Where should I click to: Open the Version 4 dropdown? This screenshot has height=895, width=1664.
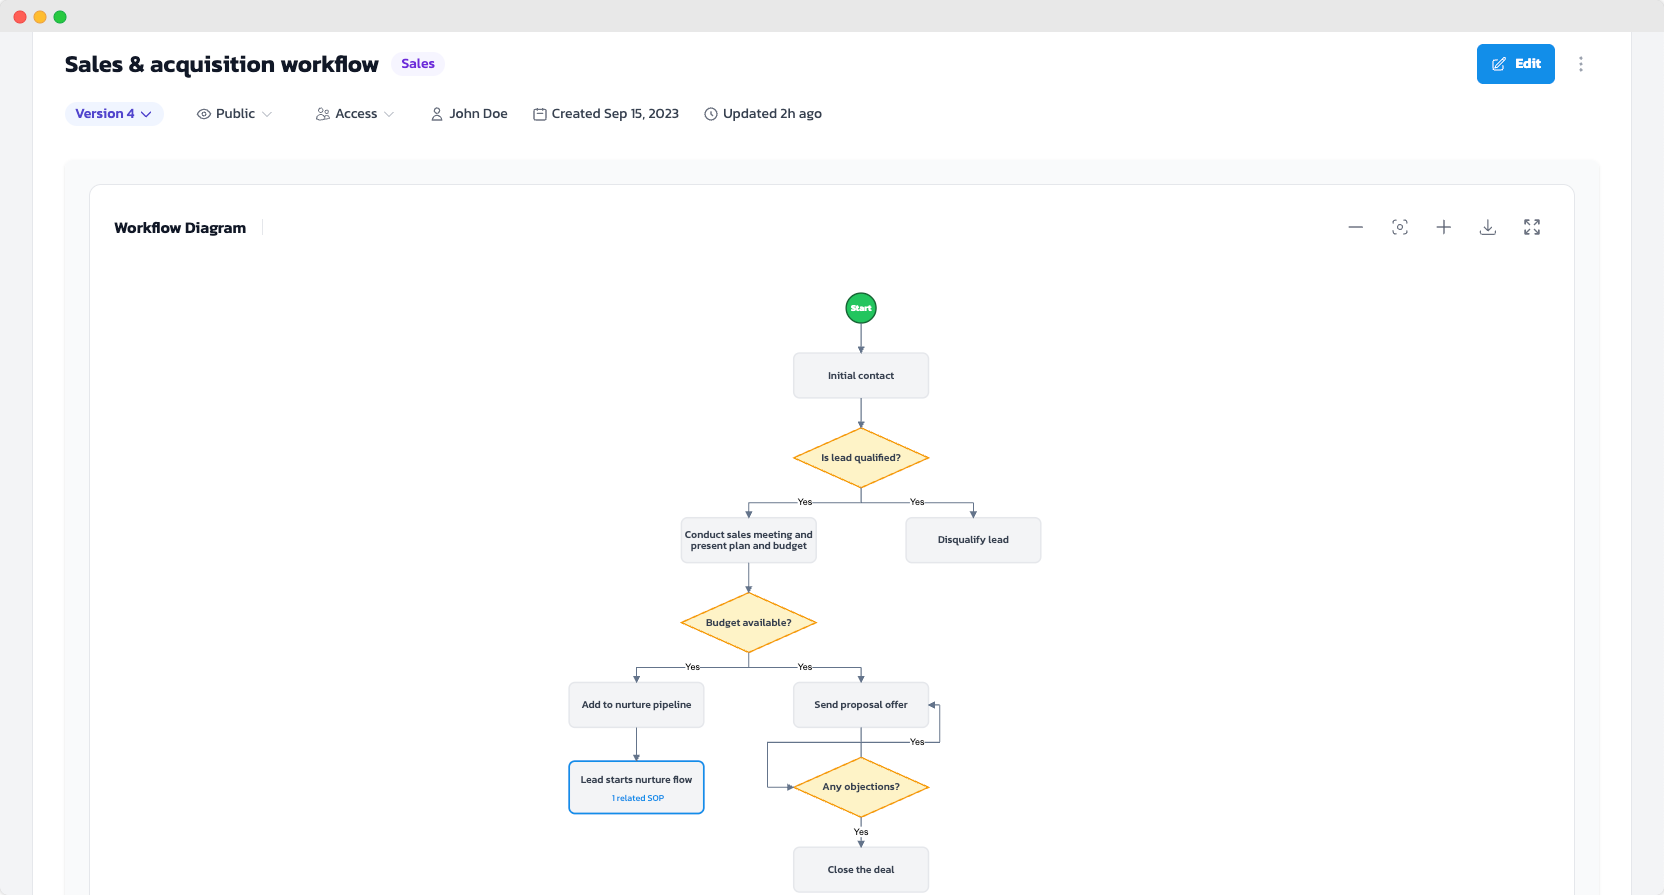[x=114, y=114]
